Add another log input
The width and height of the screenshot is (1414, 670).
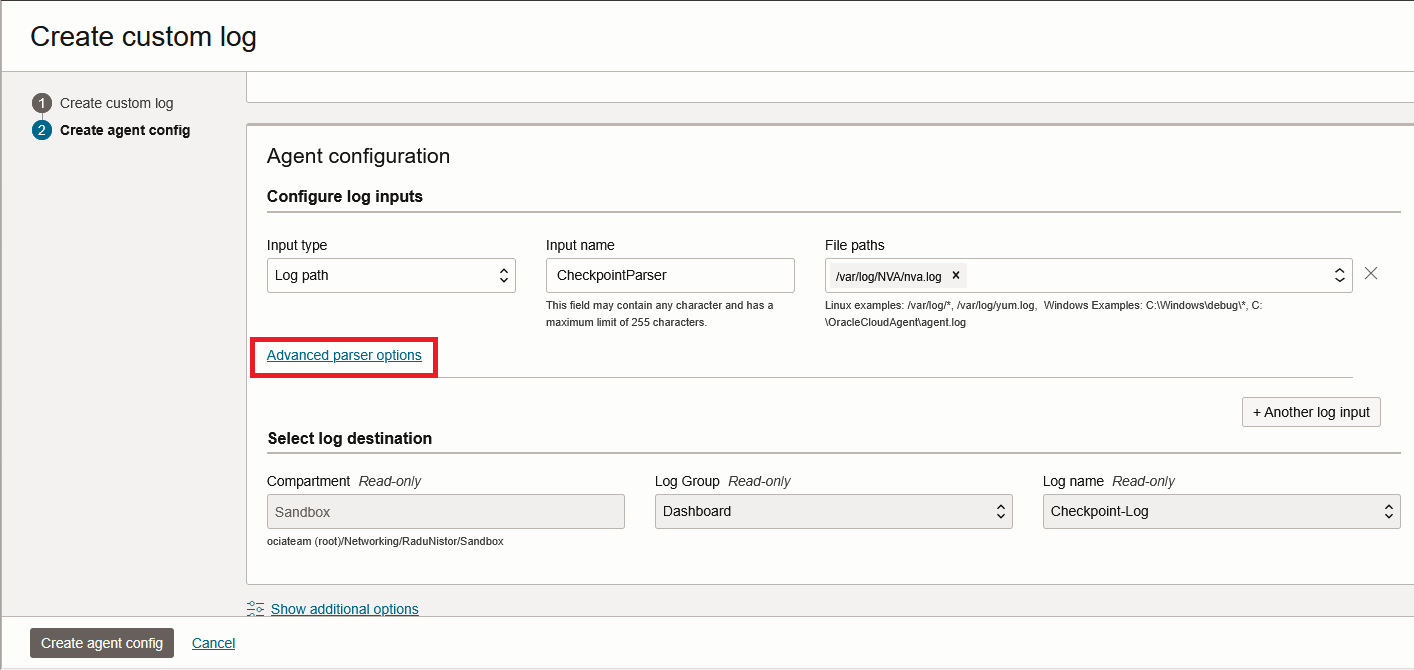point(1310,412)
